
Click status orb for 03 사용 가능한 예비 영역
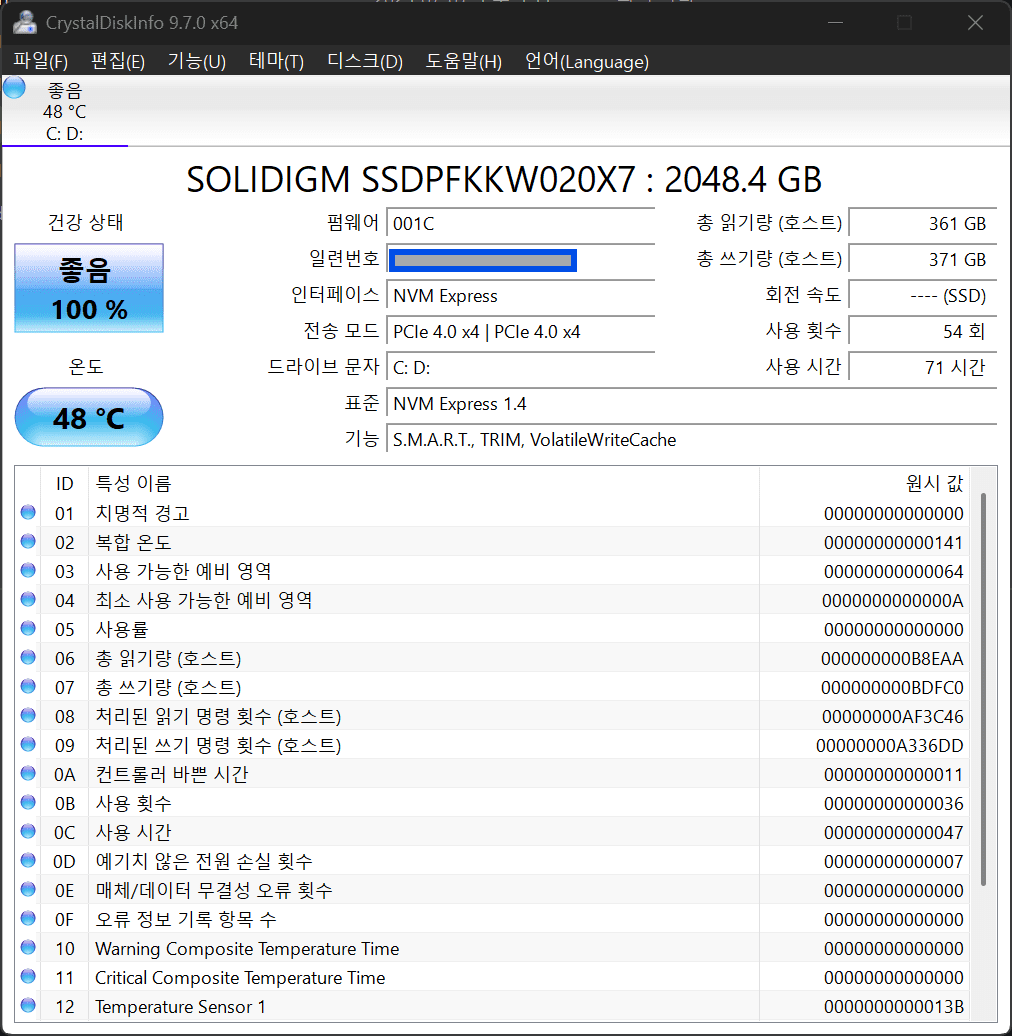(28, 570)
